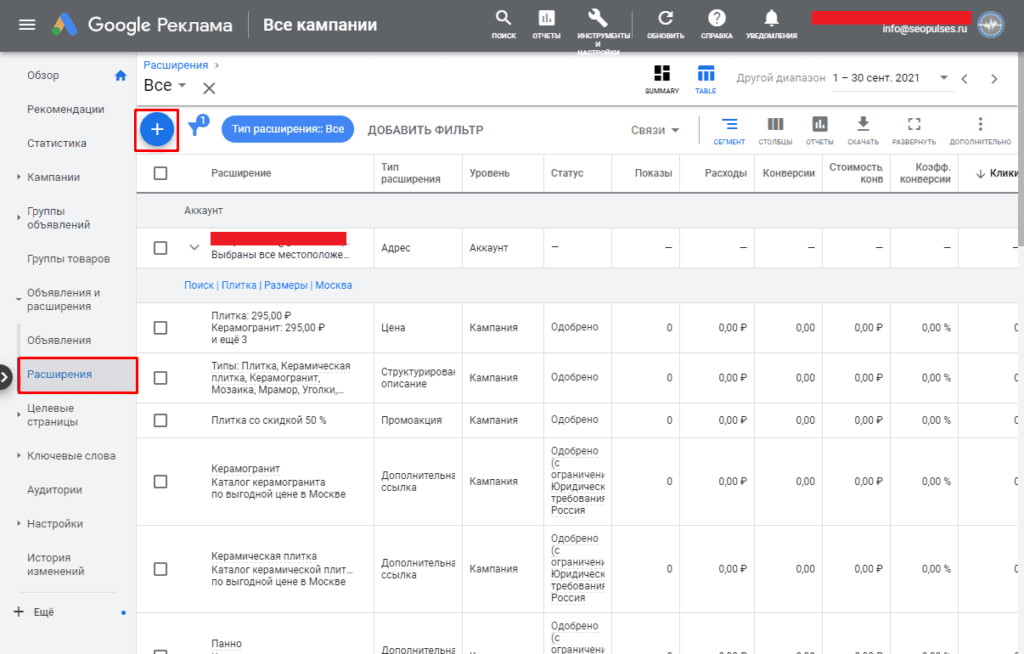Open the date range dropdown arrow
Viewport: 1024px width, 654px height.
[x=943, y=78]
